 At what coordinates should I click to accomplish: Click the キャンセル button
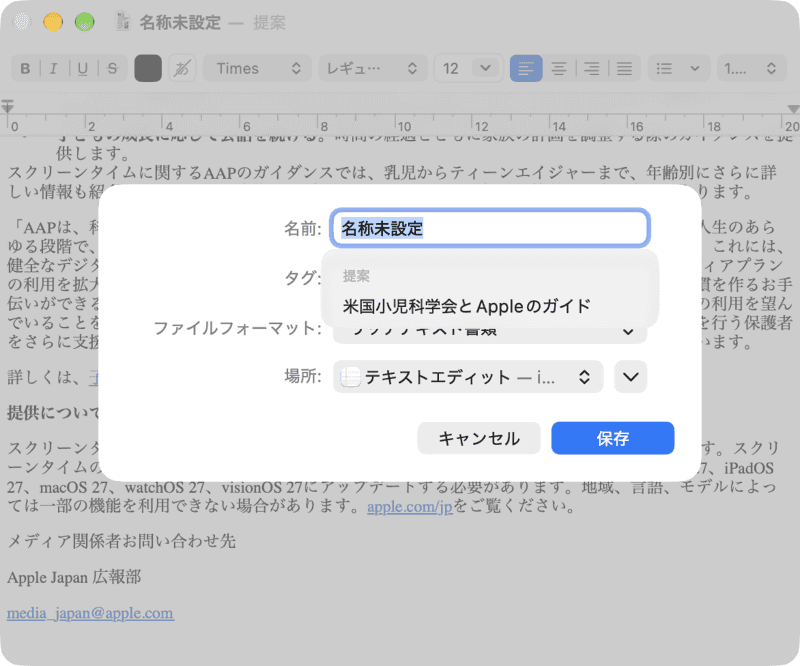[x=479, y=438]
